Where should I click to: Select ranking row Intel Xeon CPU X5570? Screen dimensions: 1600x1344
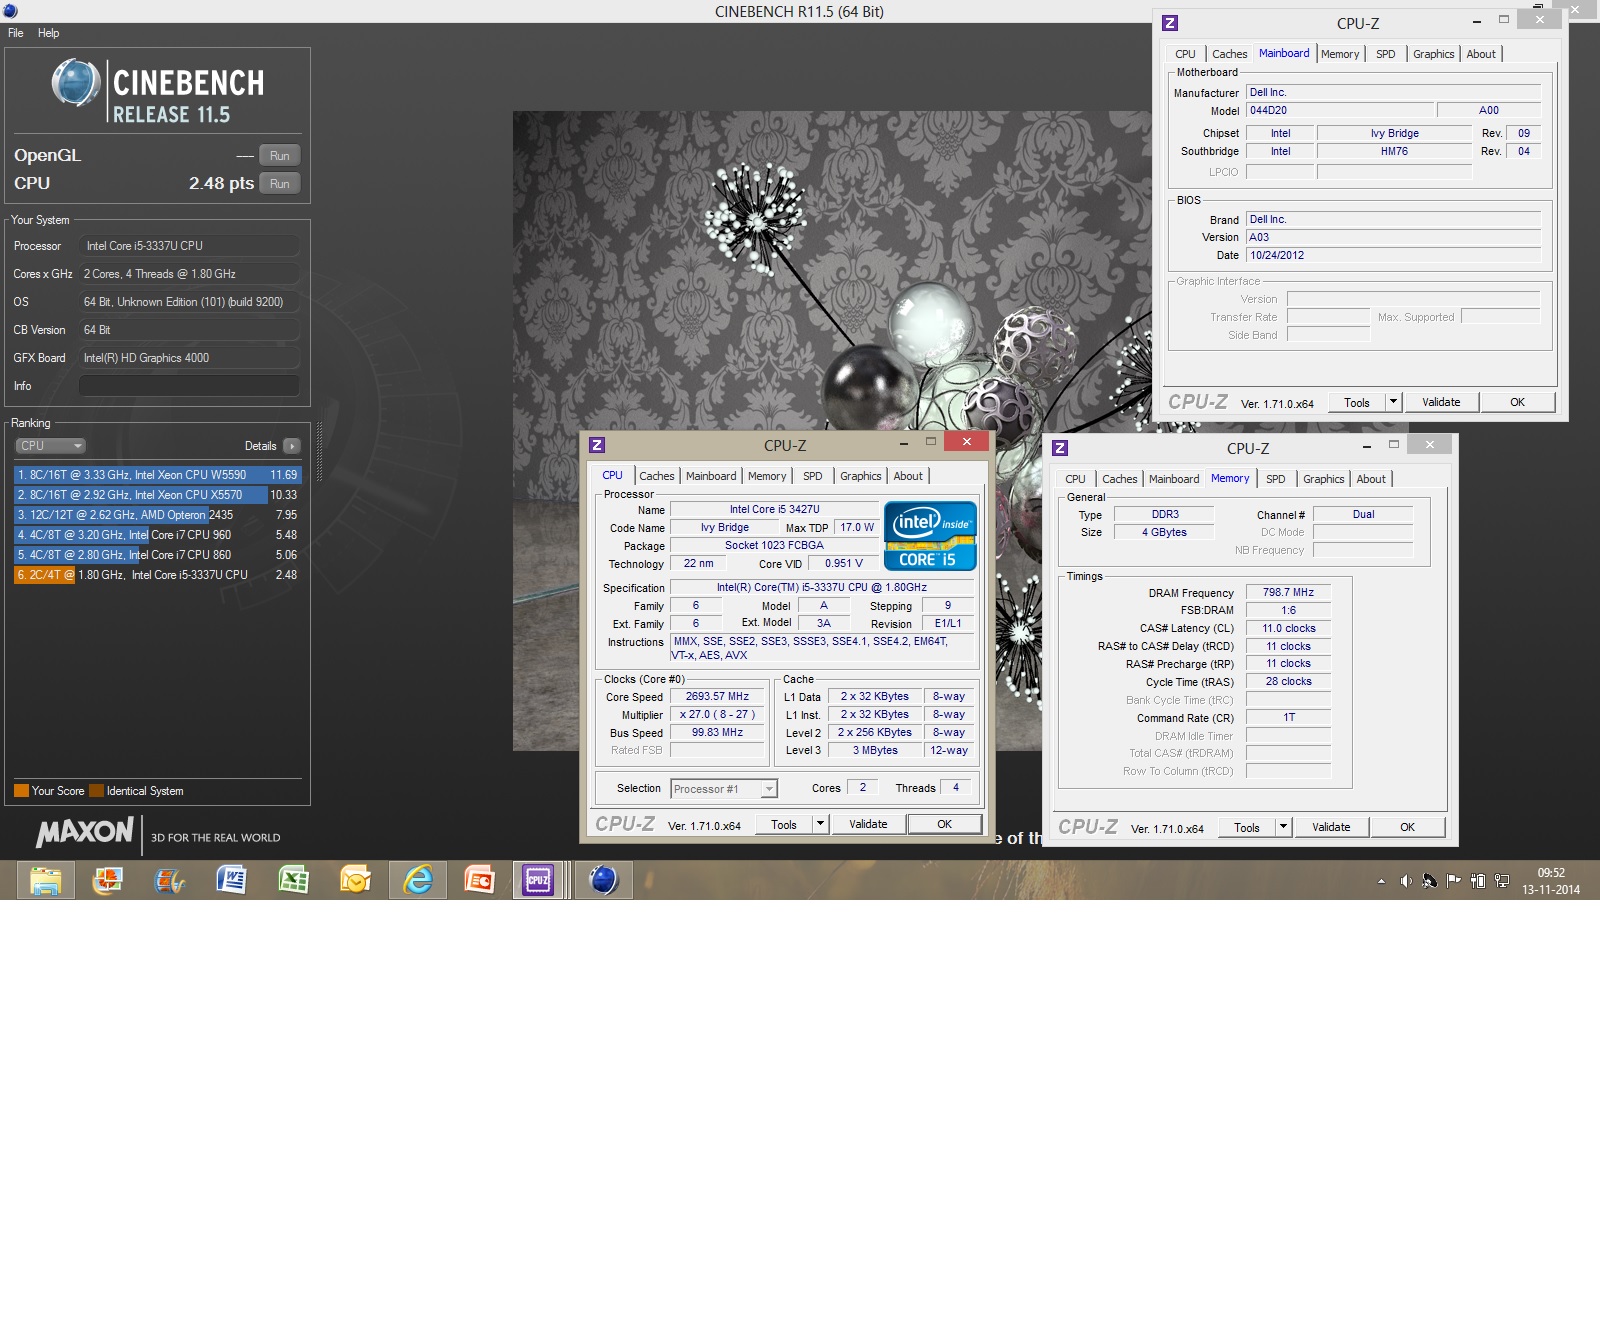point(157,495)
